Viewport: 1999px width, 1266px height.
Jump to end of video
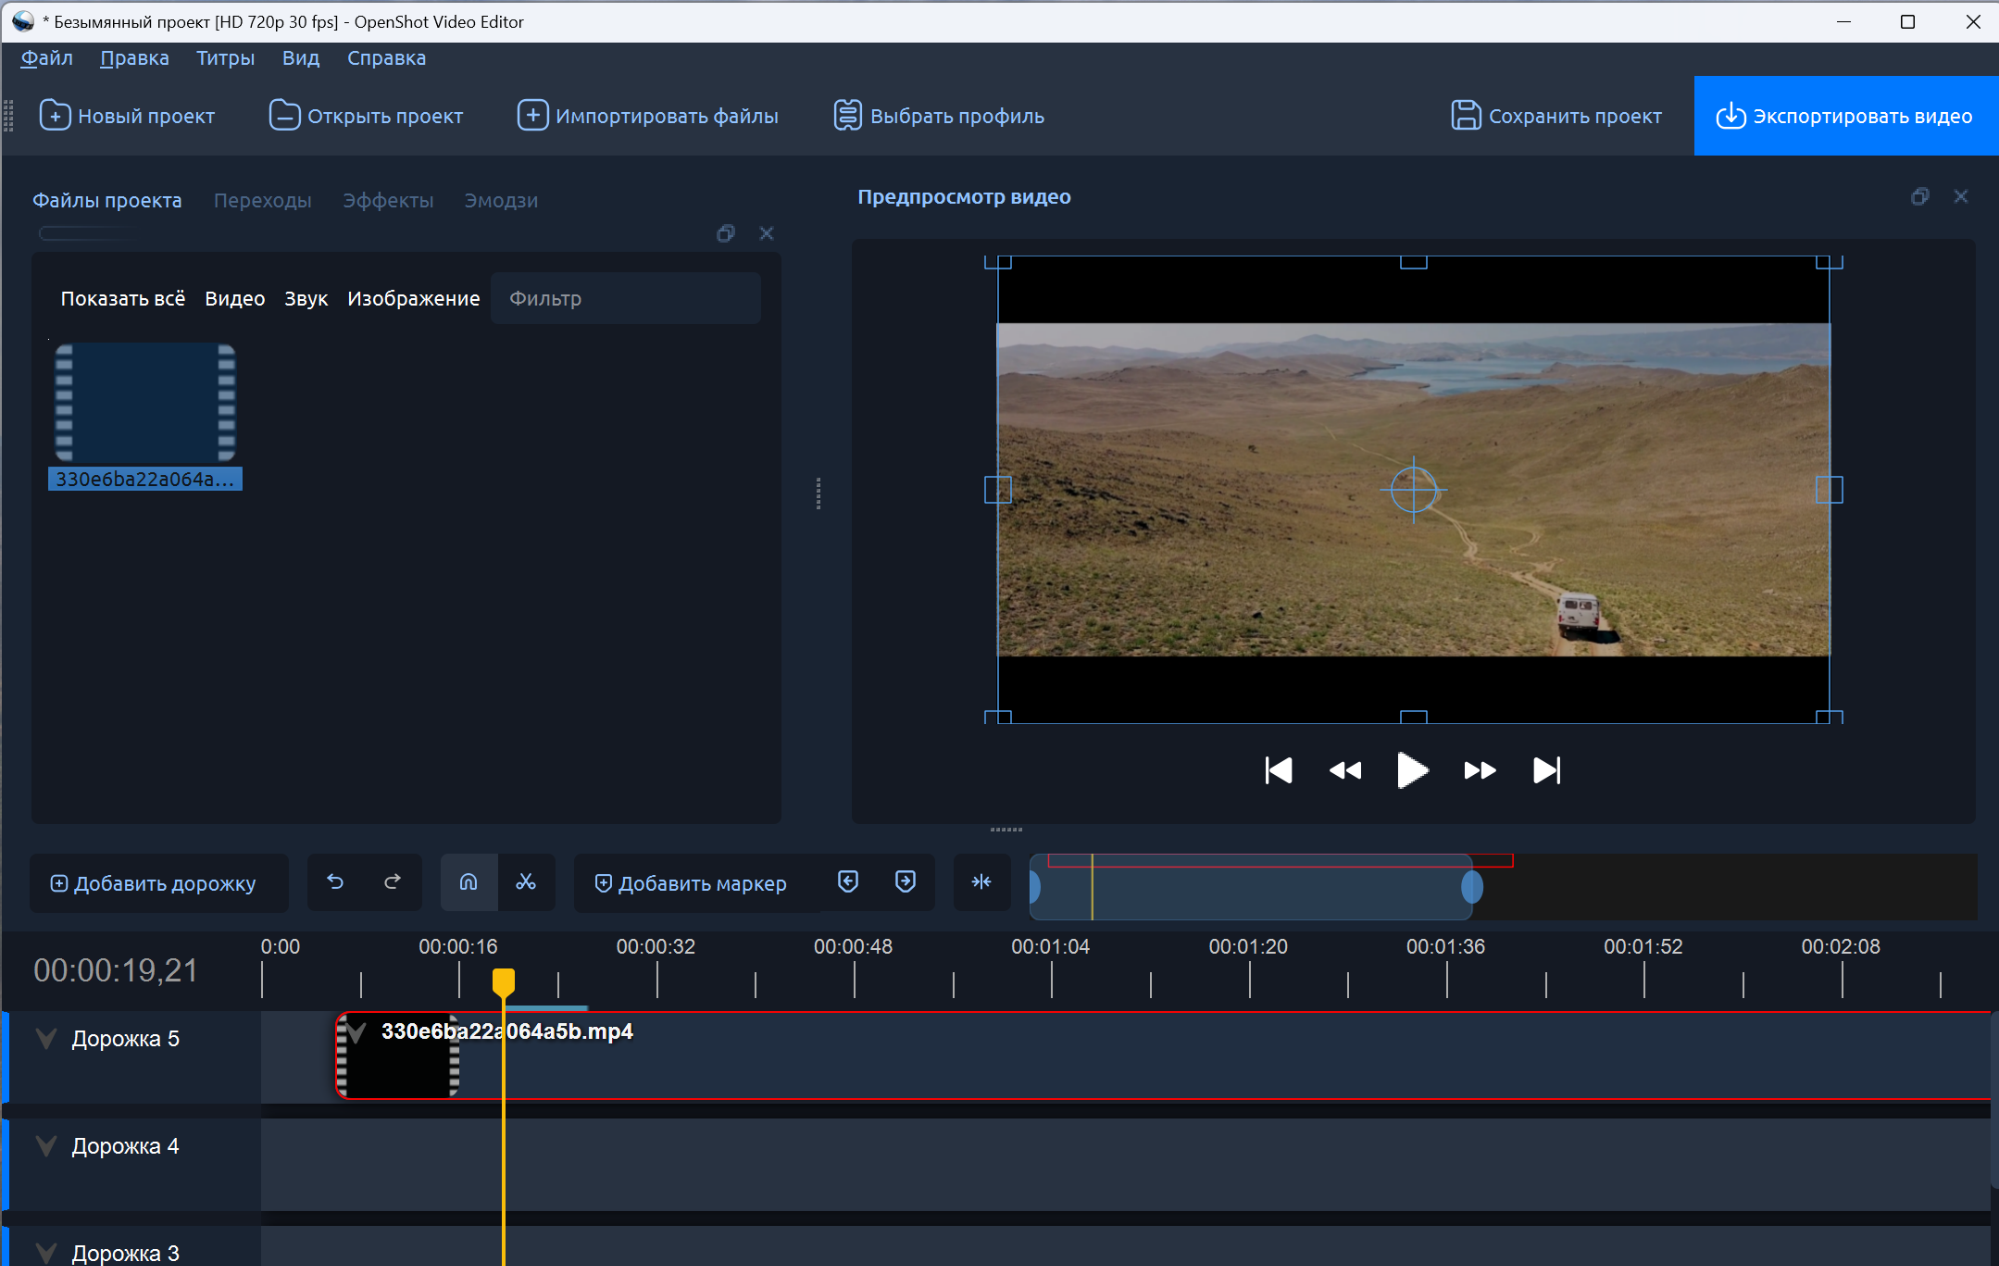(1546, 771)
